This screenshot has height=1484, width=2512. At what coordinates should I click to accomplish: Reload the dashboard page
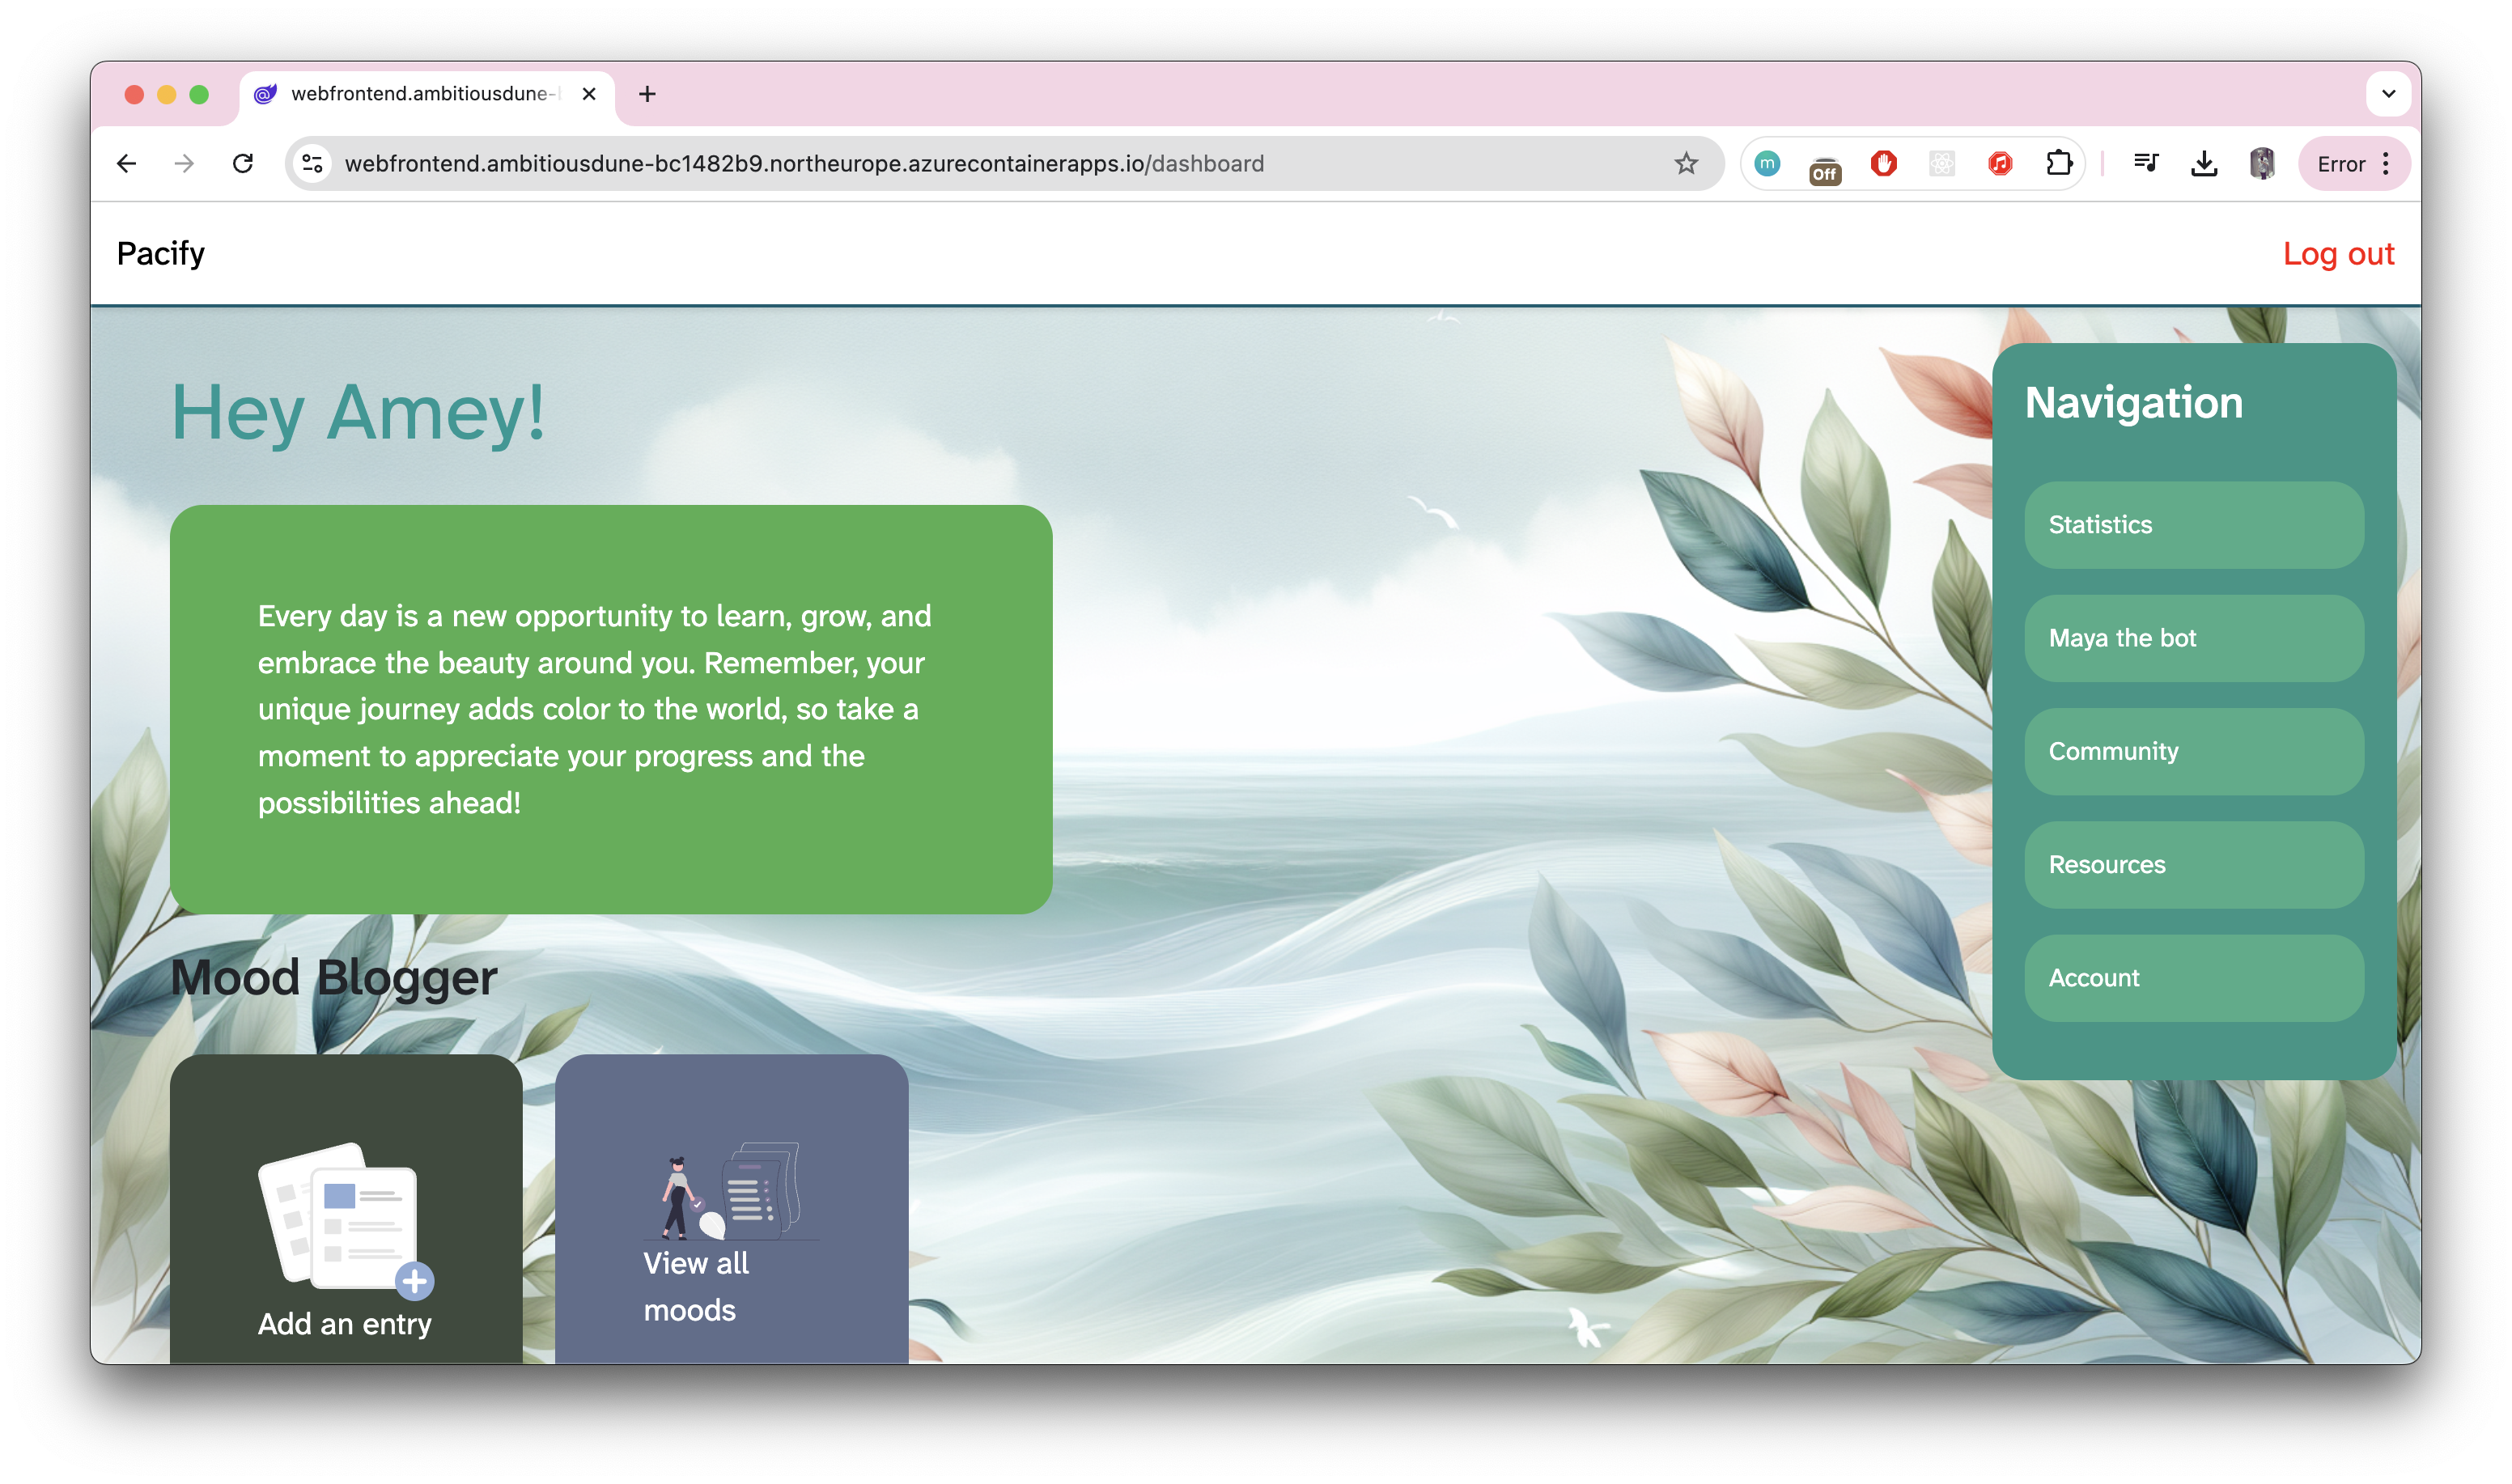tap(243, 163)
